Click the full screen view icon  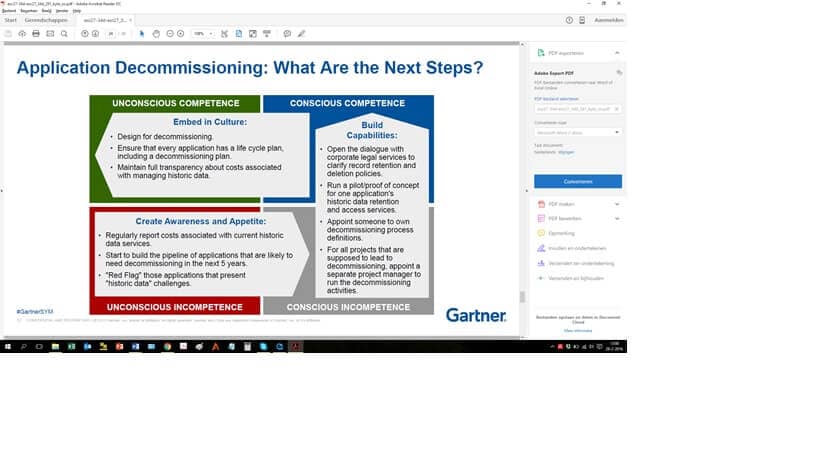click(x=253, y=33)
